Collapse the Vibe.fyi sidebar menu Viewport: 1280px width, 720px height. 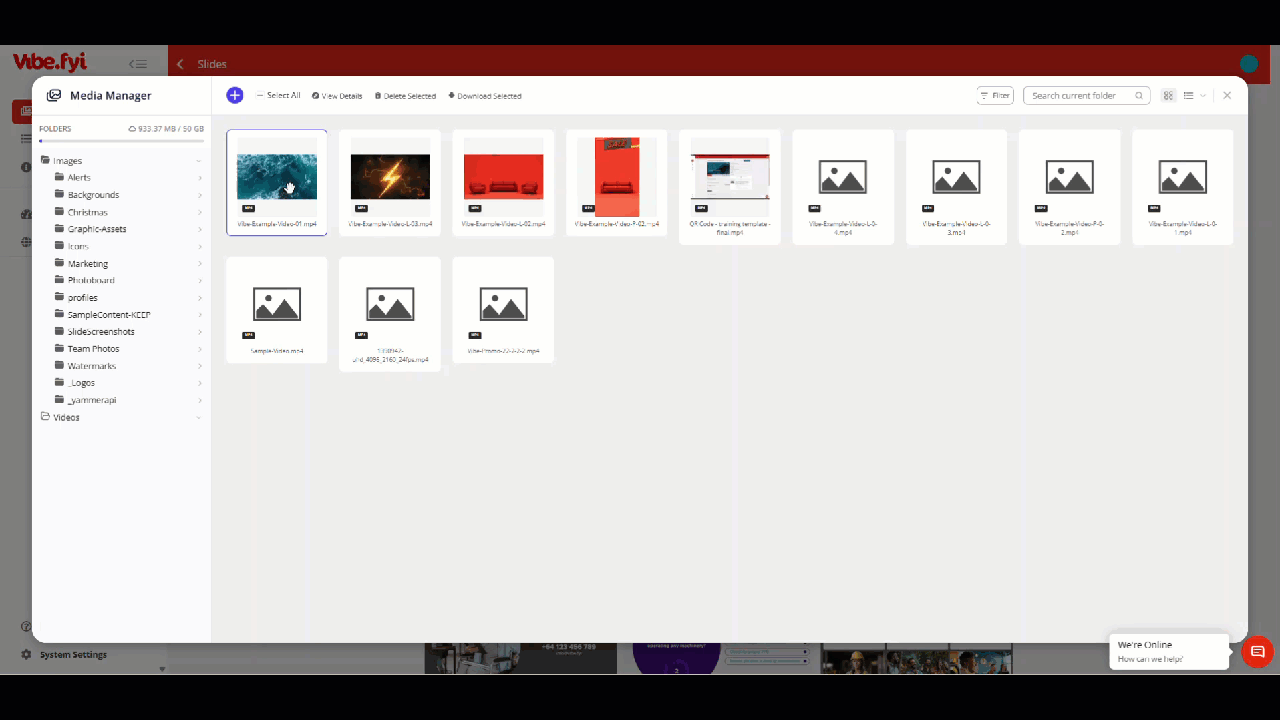point(138,64)
